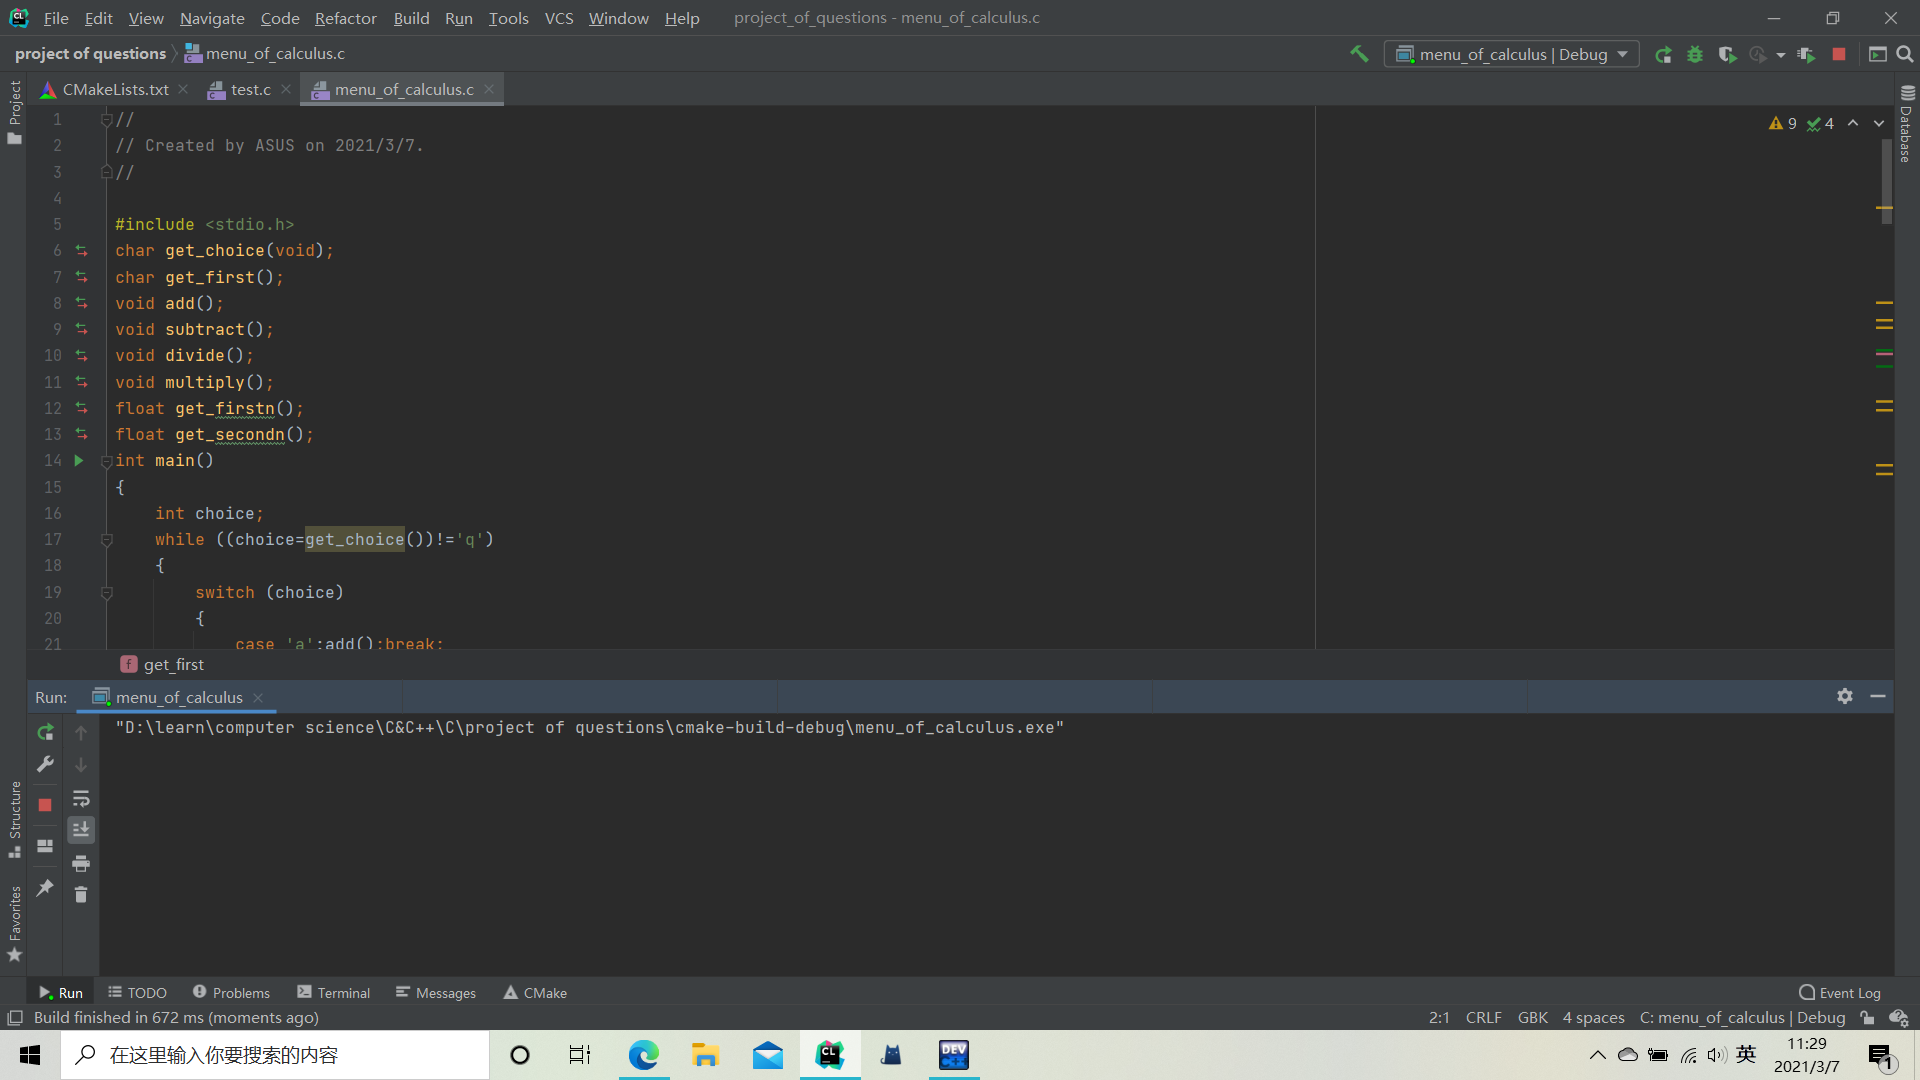Click the read-only lock icon in status bar
The height and width of the screenshot is (1080, 1920).
(1867, 1018)
